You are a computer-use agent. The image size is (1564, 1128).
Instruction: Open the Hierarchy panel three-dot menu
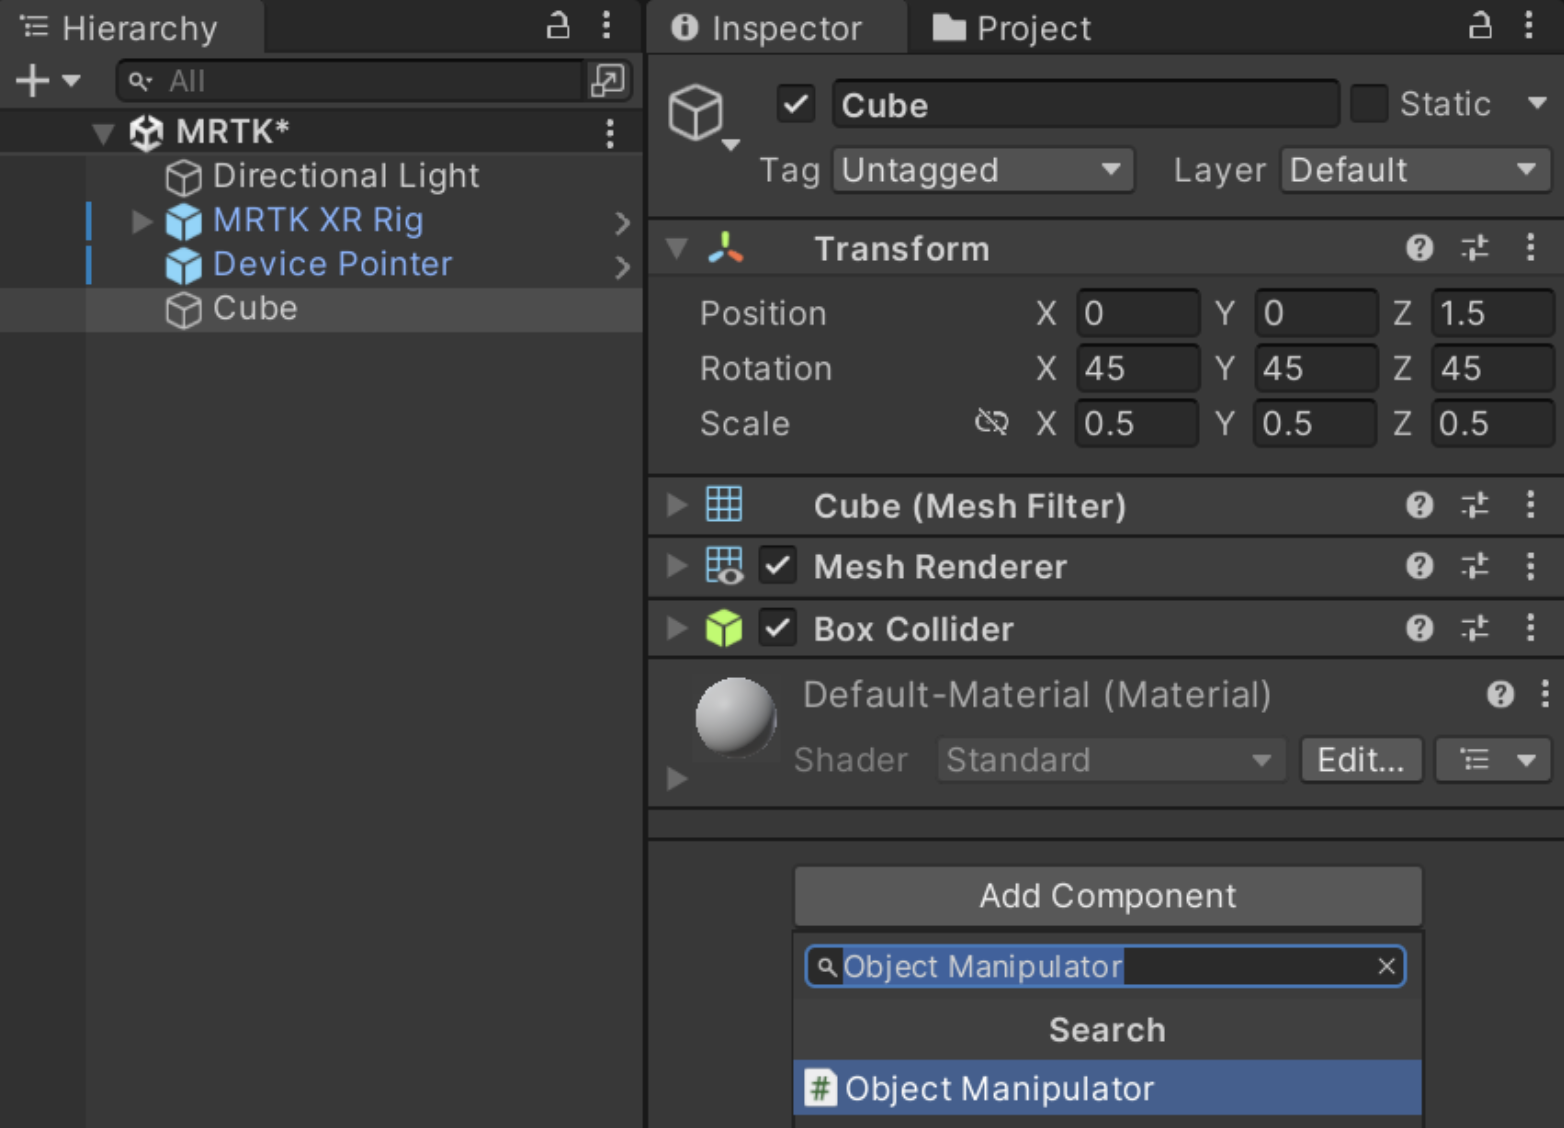(x=606, y=25)
